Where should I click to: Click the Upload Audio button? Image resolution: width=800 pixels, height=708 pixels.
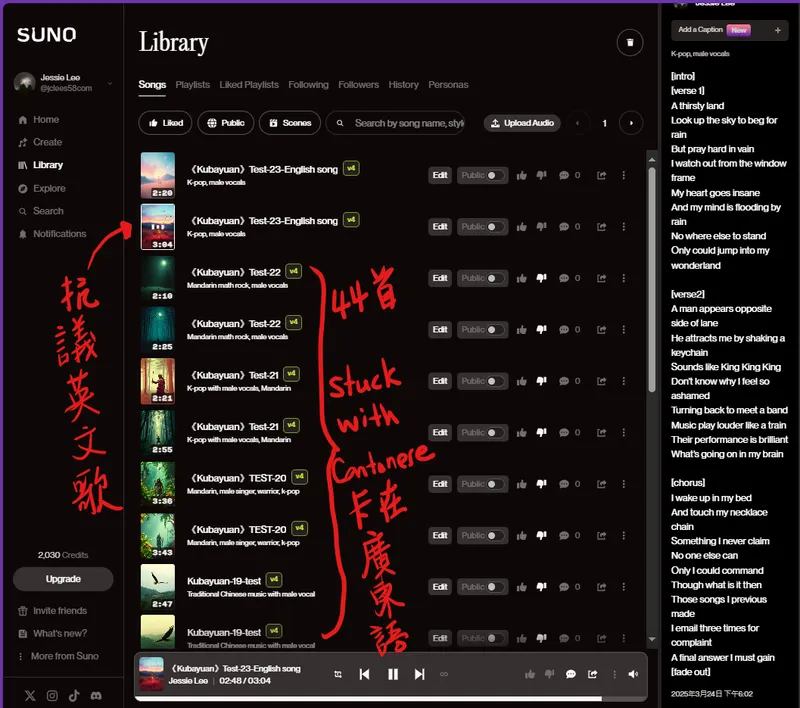[522, 123]
